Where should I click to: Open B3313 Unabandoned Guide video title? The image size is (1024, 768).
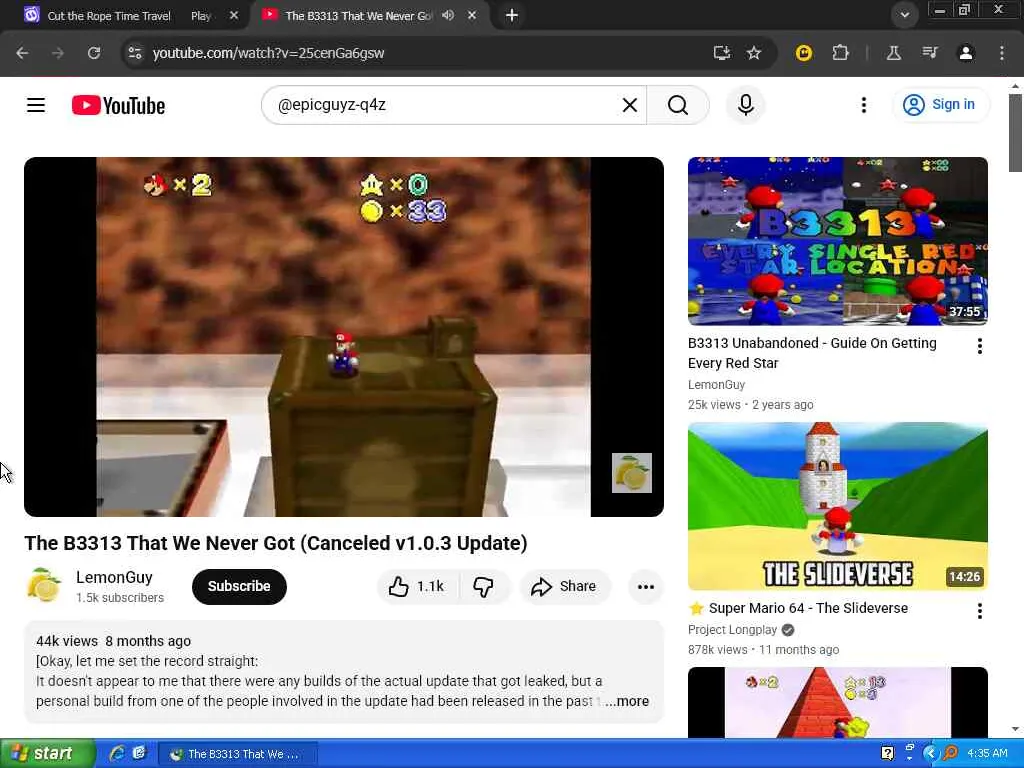[812, 353]
